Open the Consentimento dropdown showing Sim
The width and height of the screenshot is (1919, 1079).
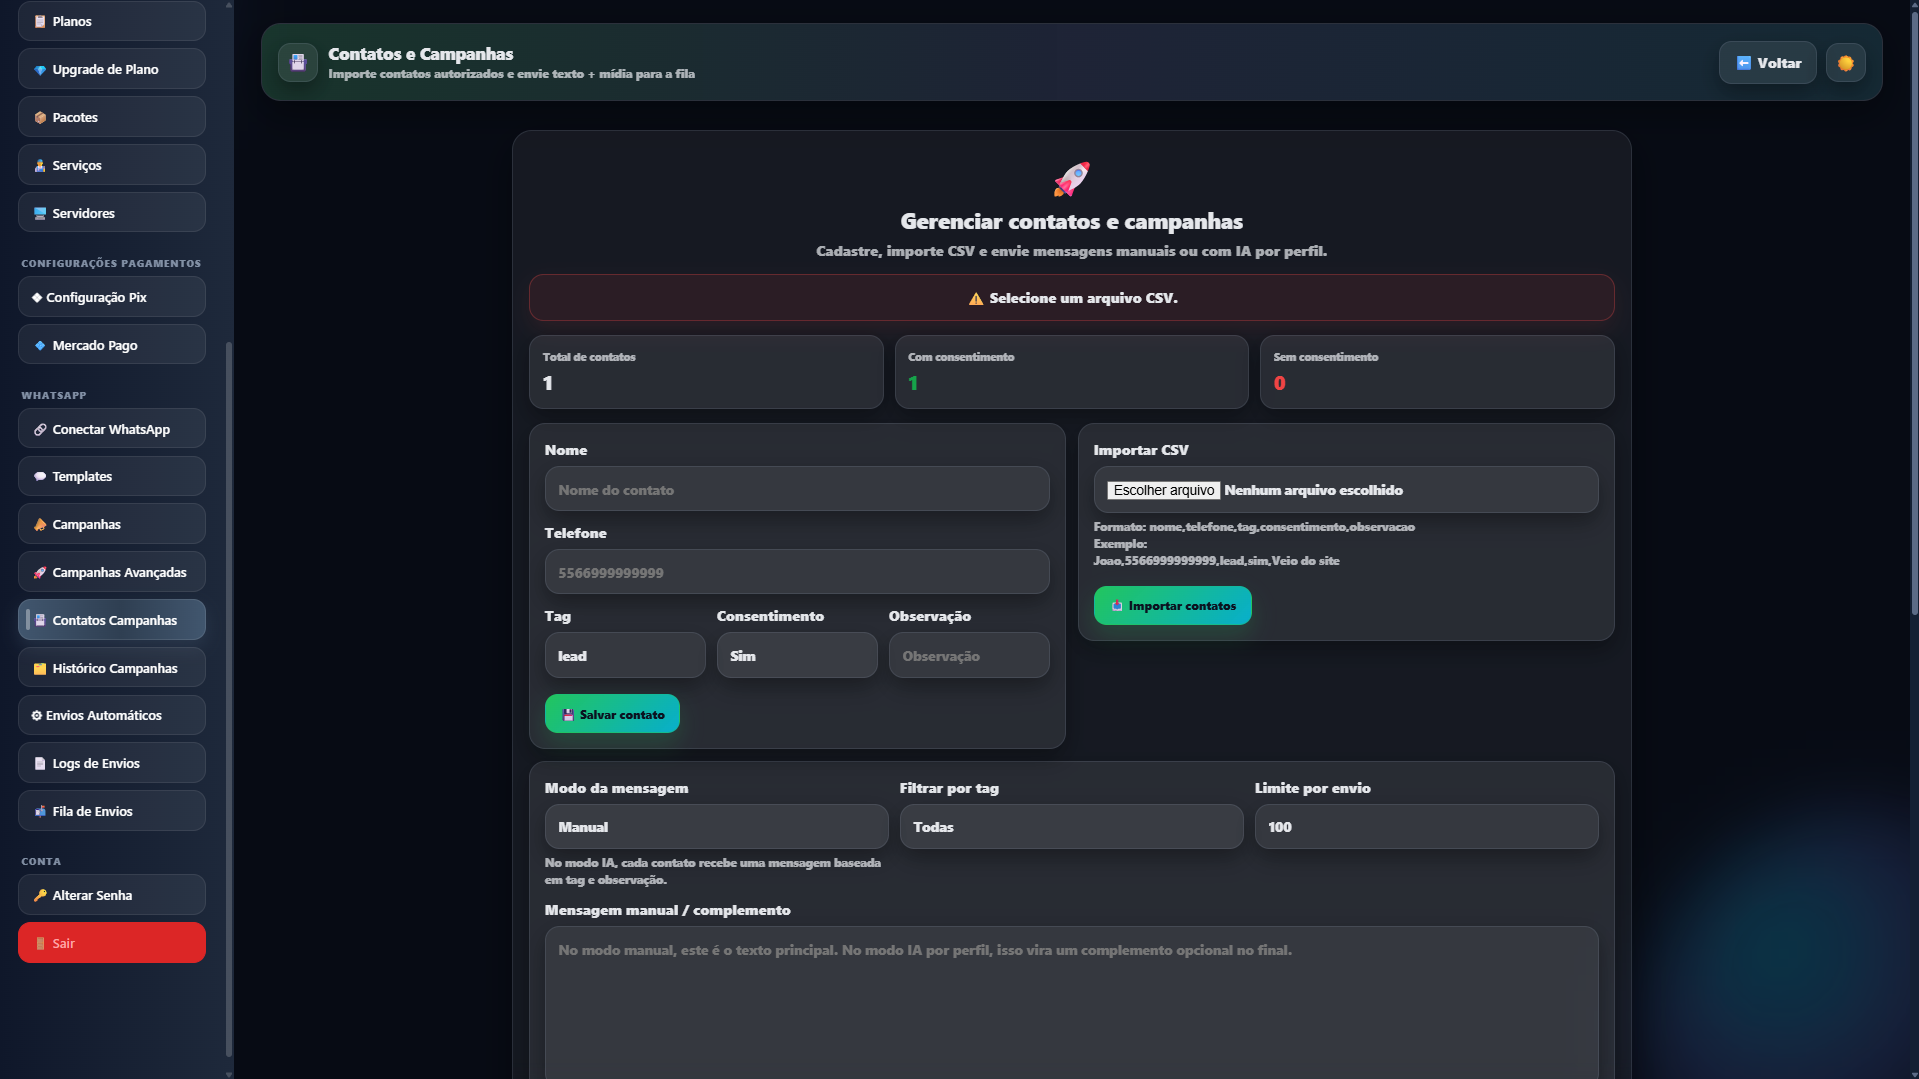(x=796, y=655)
